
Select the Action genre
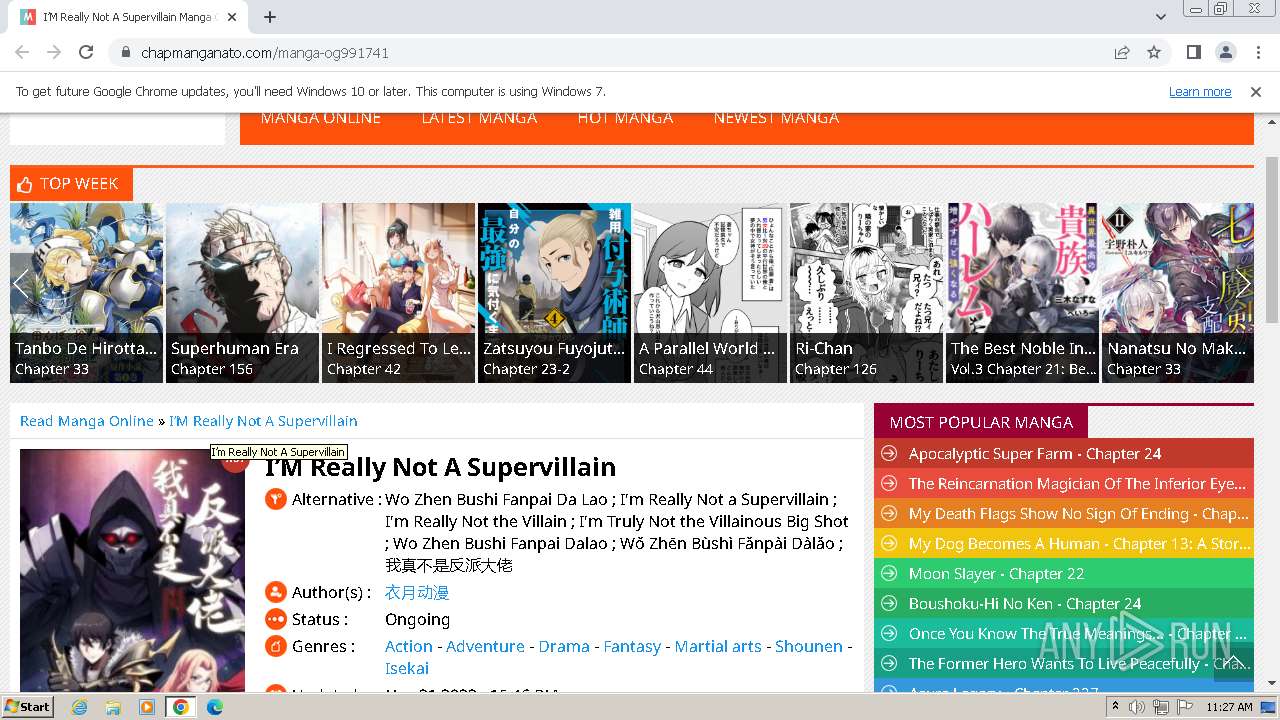[x=409, y=646]
